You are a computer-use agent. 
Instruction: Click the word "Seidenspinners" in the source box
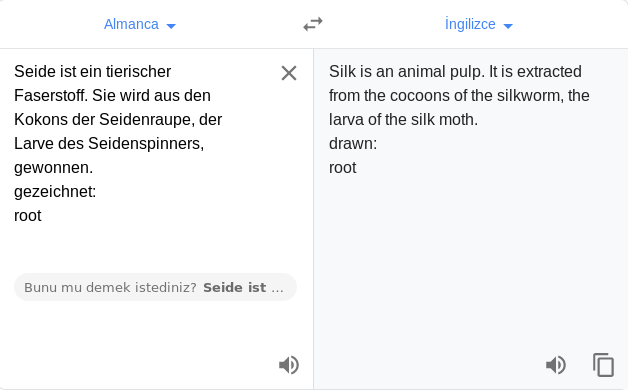146,144
